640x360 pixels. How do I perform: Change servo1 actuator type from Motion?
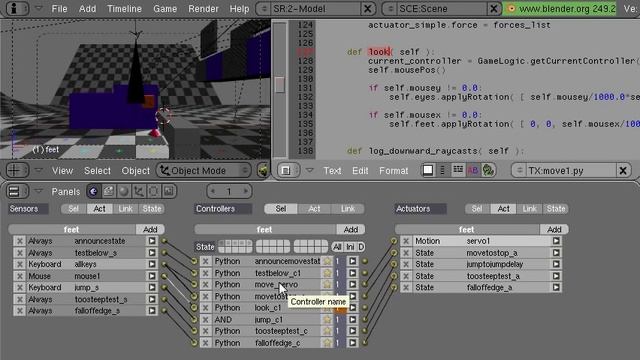pyautogui.click(x=438, y=241)
